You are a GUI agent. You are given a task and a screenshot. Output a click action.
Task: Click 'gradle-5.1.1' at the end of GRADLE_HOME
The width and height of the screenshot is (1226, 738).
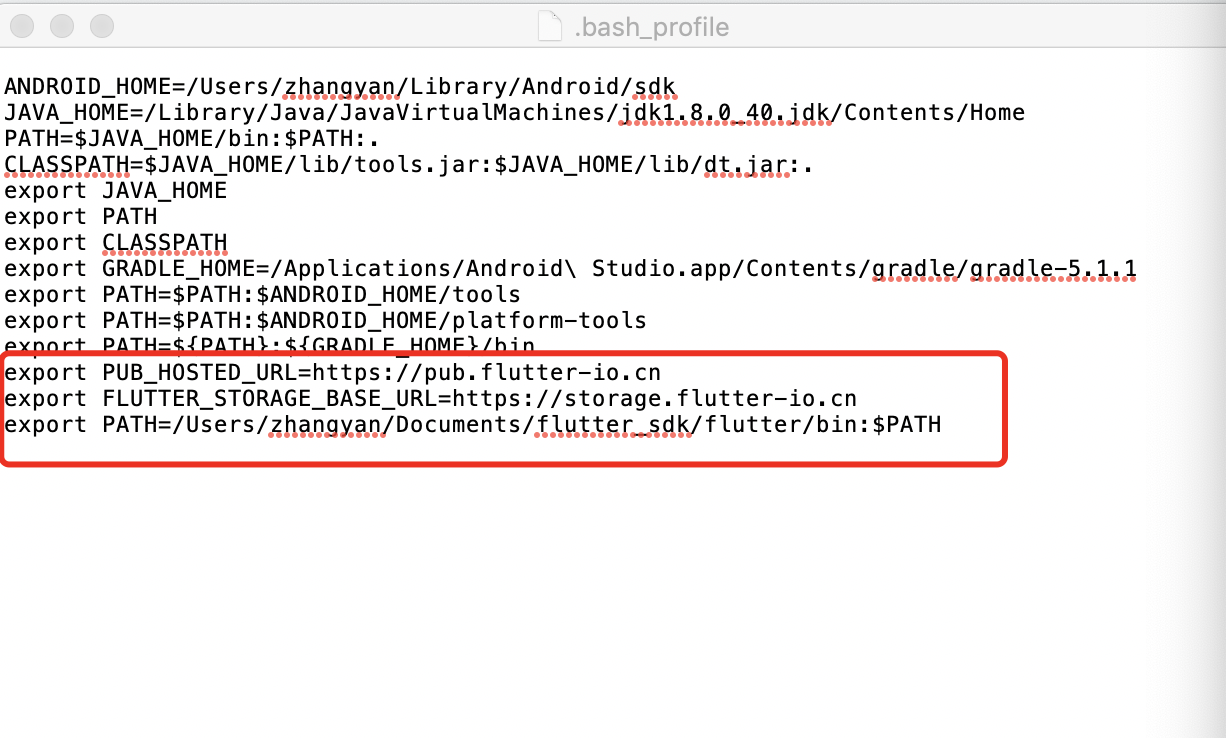[1054, 269]
